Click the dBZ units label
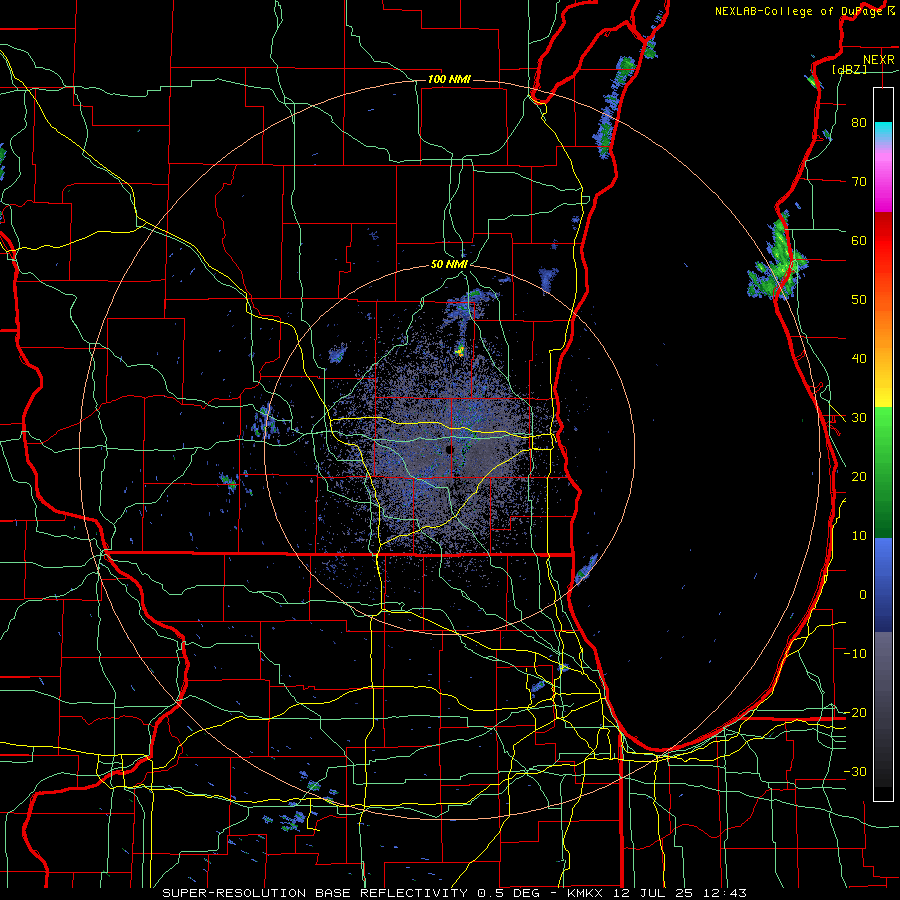 point(849,69)
